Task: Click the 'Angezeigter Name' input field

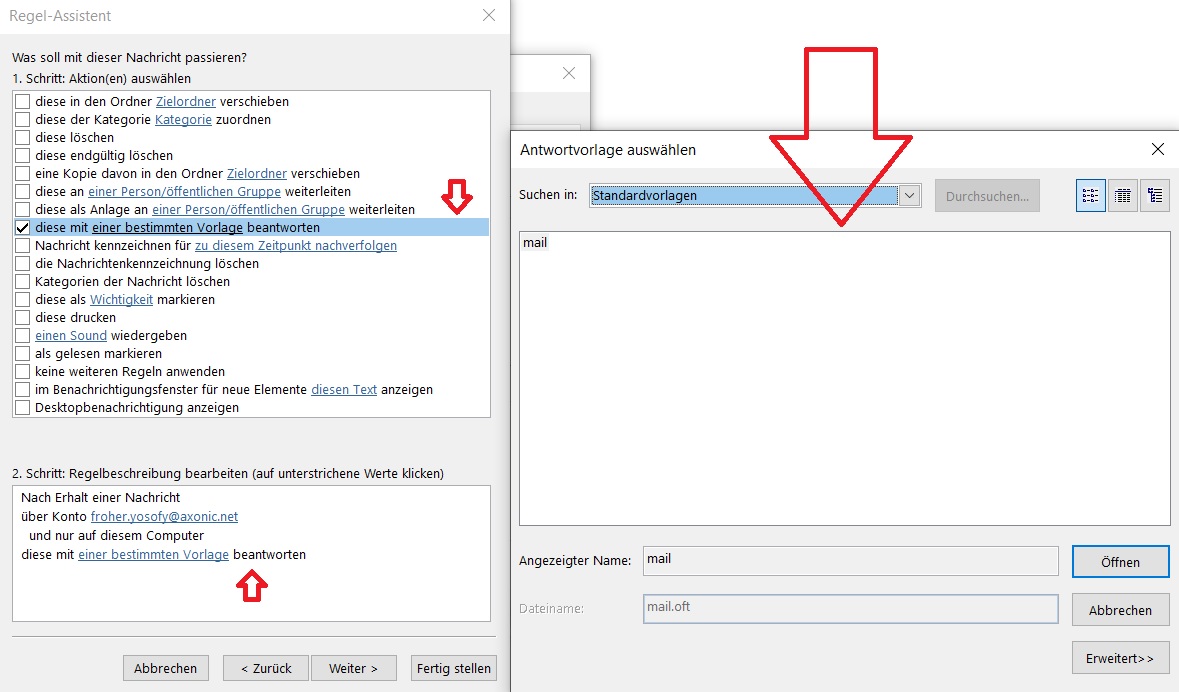Action: pyautogui.click(x=850, y=561)
